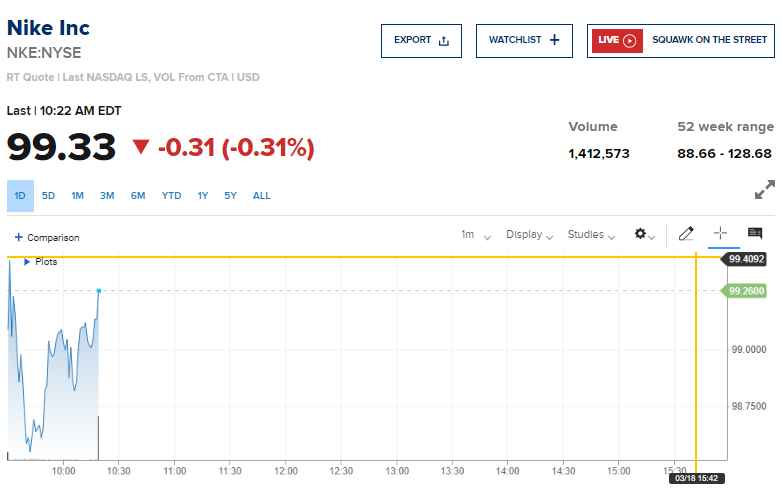
Task: Click the 99.2600 current price label
Action: click(749, 291)
